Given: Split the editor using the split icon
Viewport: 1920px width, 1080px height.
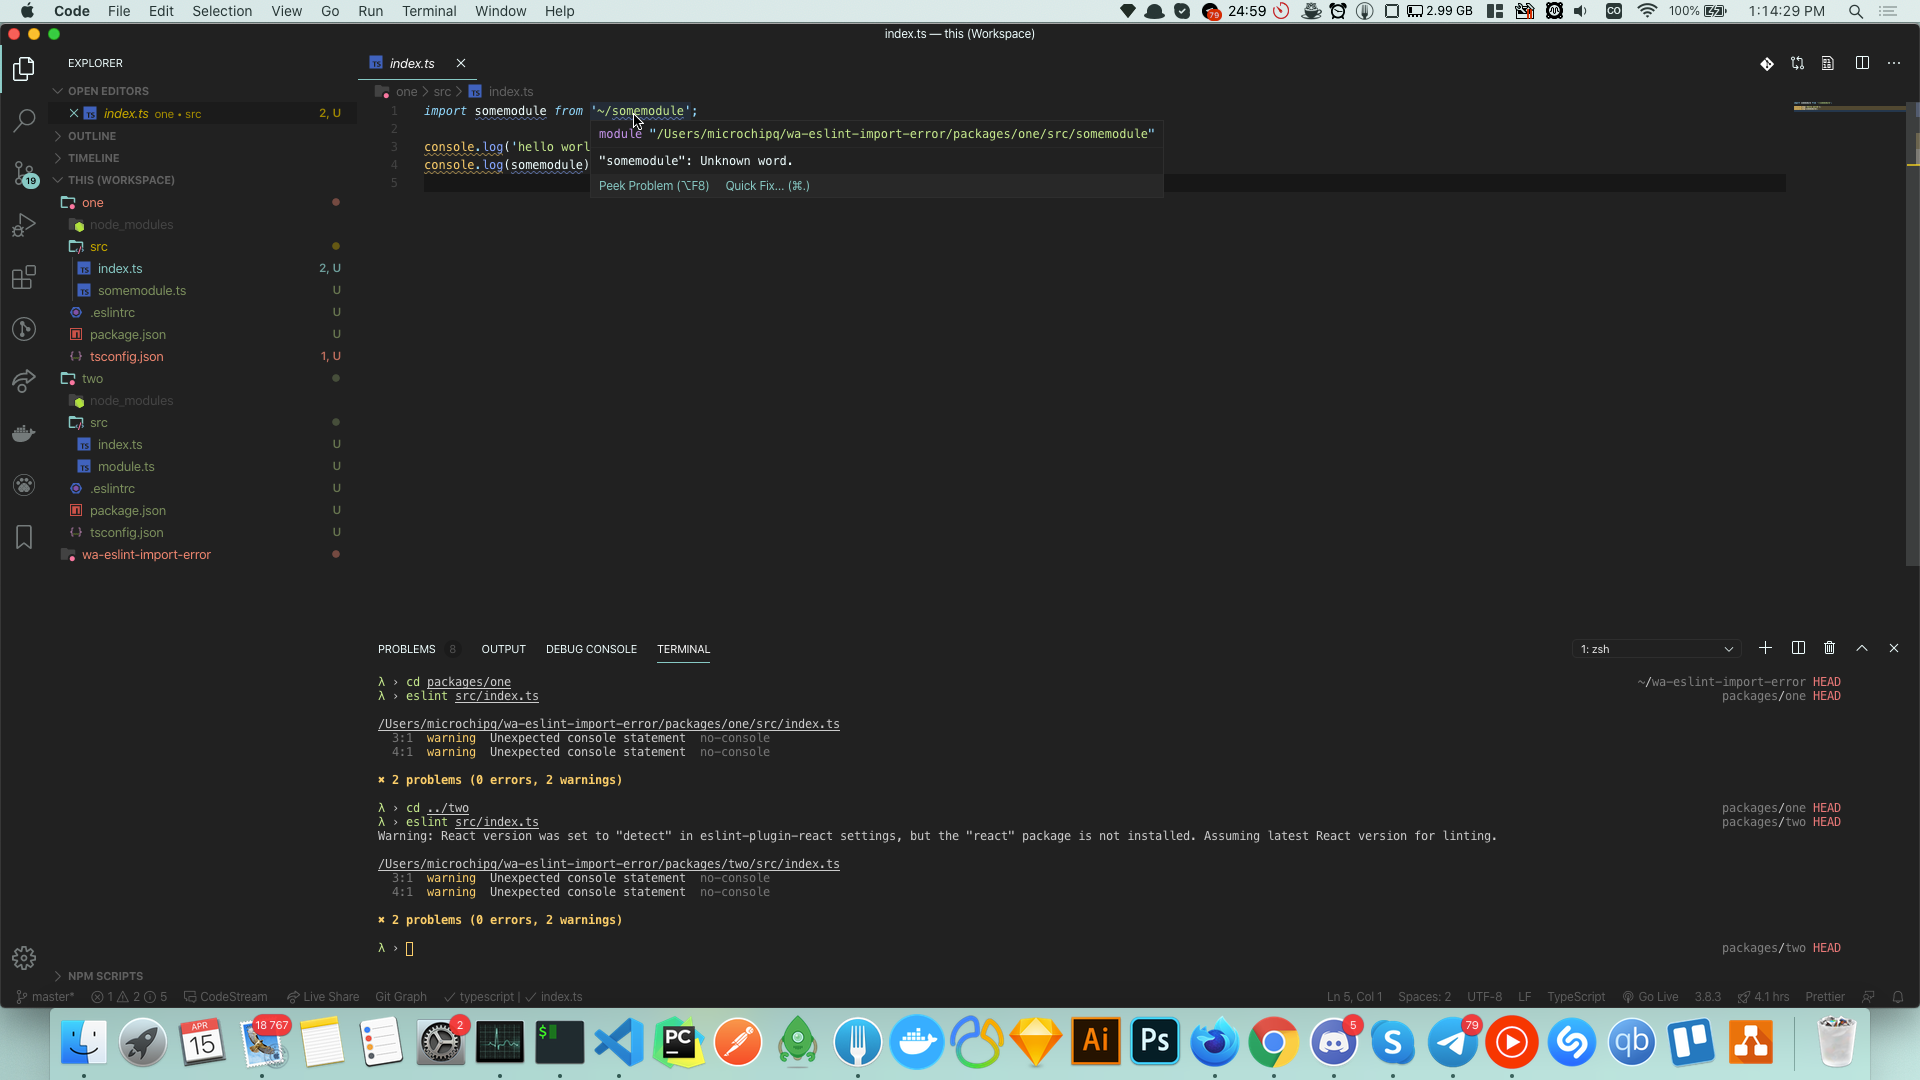Looking at the screenshot, I should click(x=1863, y=62).
